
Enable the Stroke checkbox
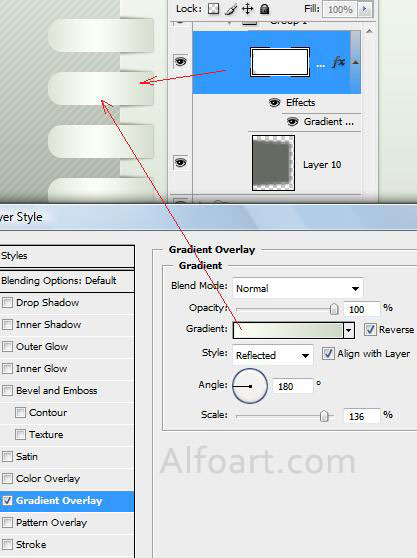coord(7,544)
